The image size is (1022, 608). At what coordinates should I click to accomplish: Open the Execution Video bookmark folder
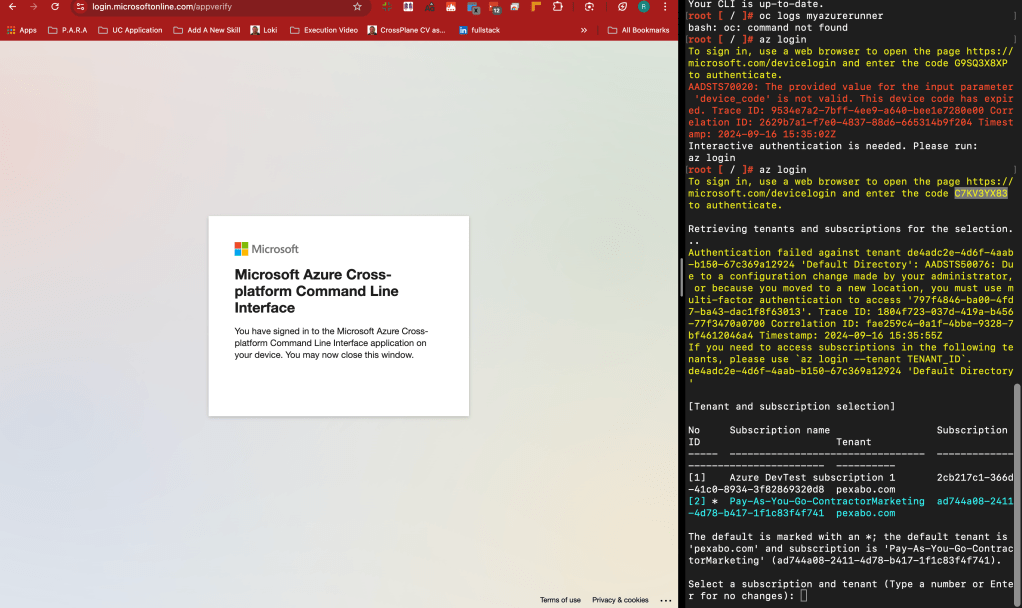(324, 30)
